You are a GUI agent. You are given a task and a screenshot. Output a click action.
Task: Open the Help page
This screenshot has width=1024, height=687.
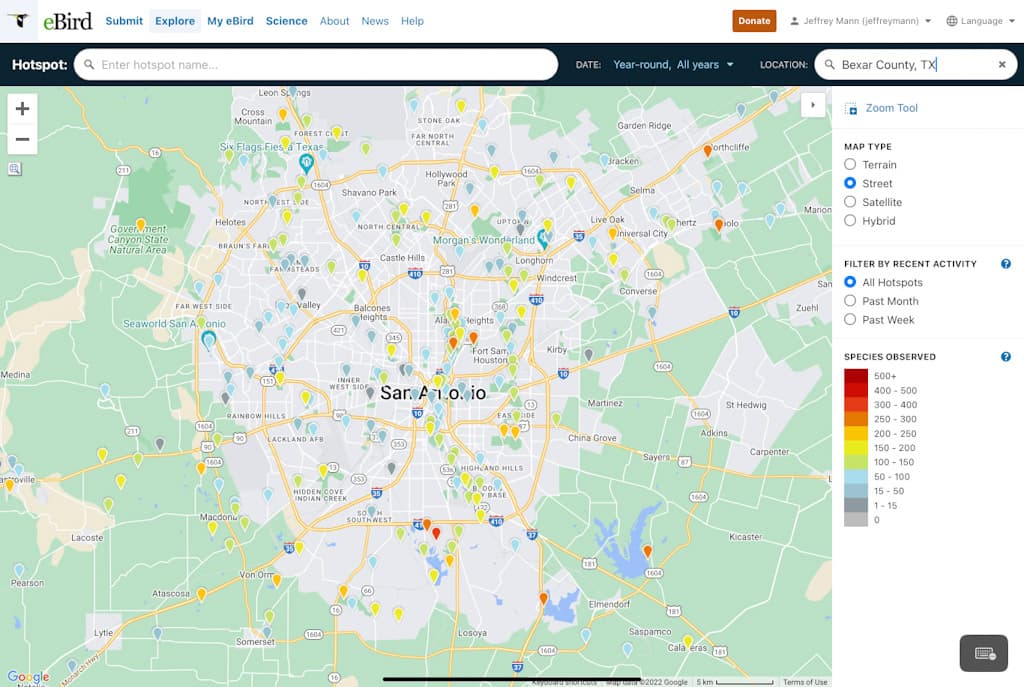tap(412, 21)
